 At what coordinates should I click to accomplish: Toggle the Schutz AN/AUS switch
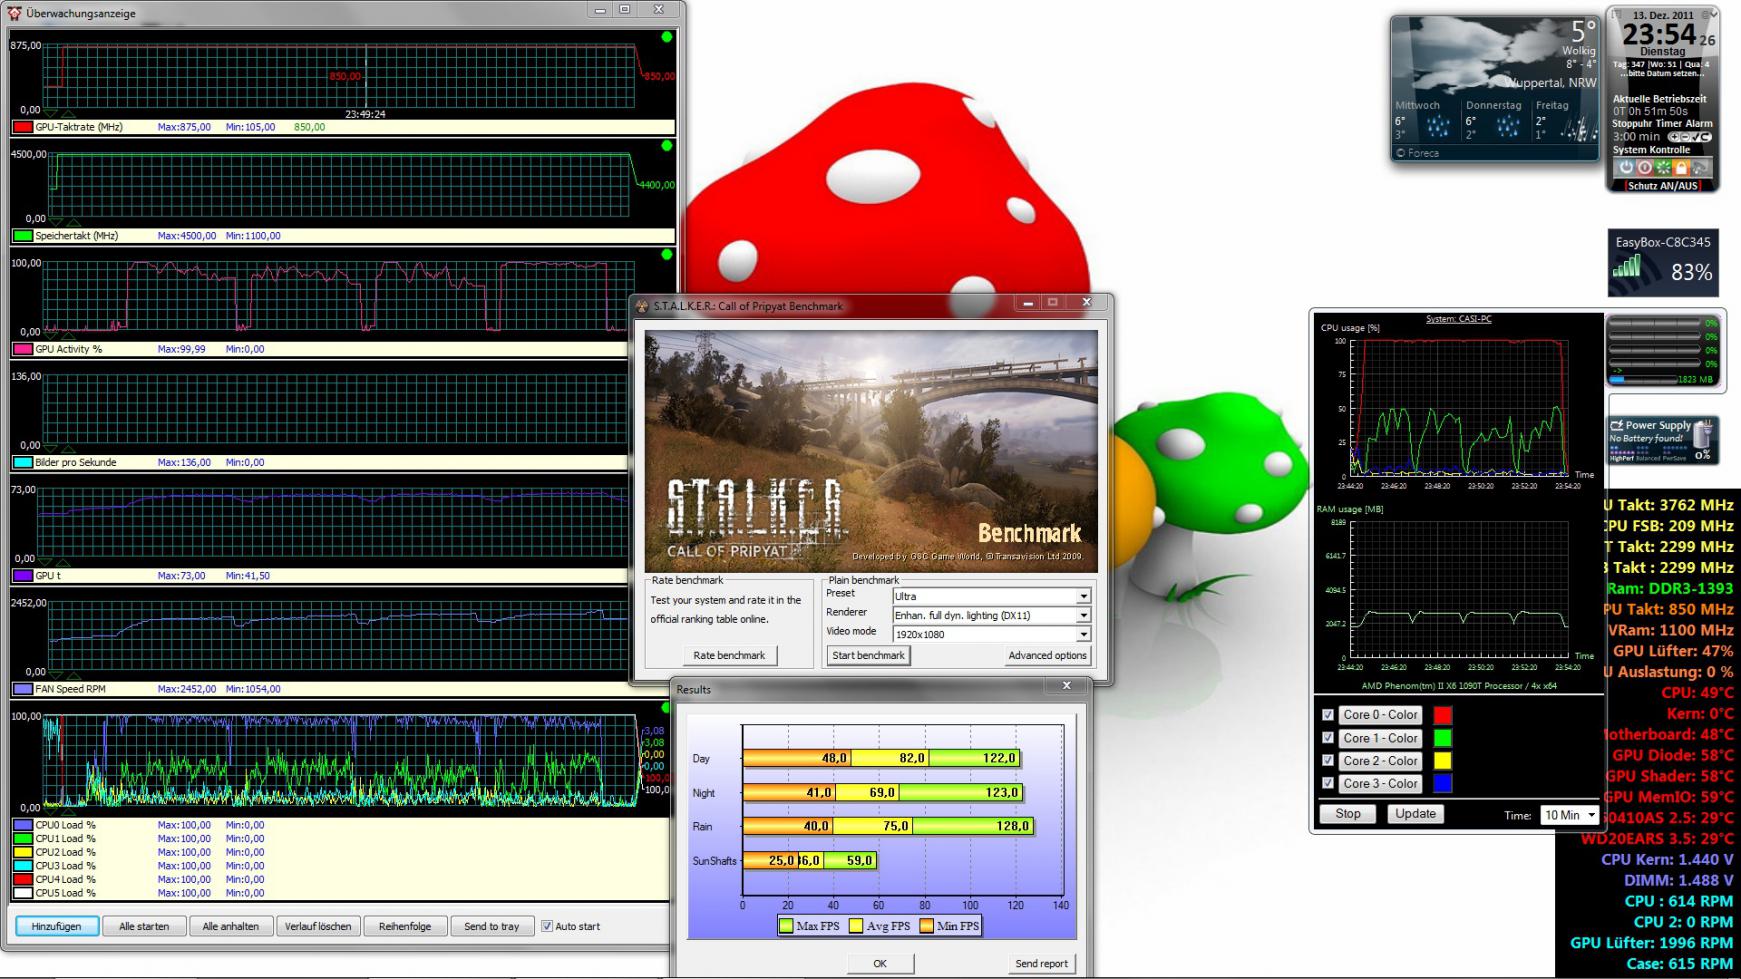pyautogui.click(x=1662, y=186)
